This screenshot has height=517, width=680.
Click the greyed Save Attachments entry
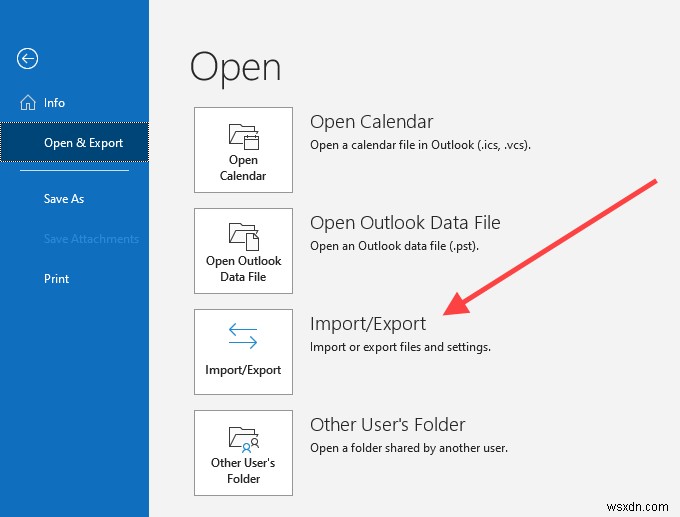click(91, 239)
